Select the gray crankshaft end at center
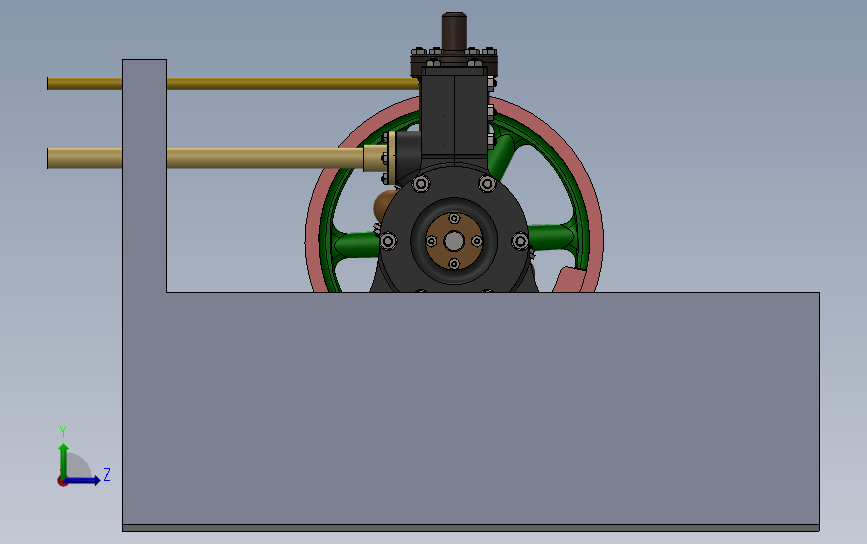867x544 pixels. click(x=454, y=241)
